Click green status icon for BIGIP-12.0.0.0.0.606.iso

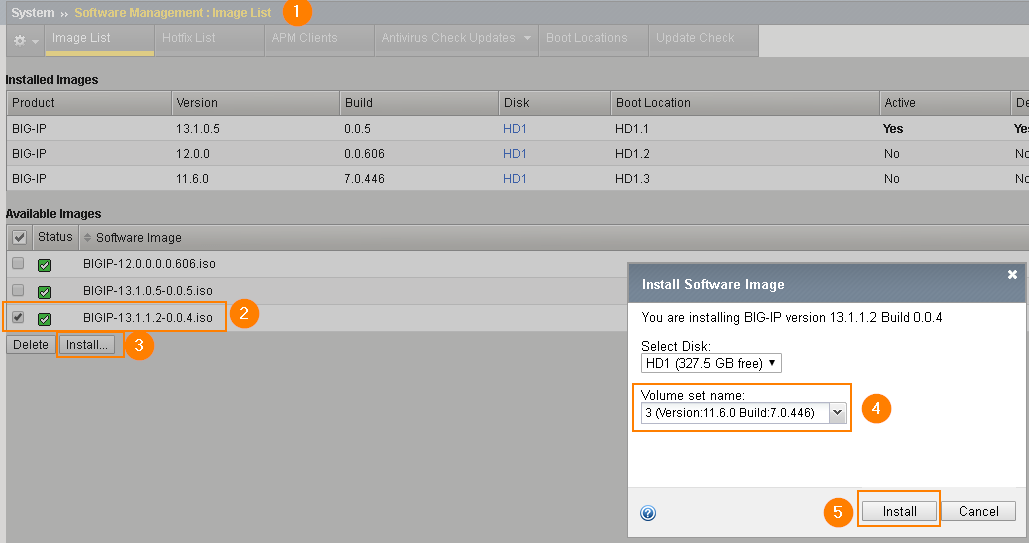45,265
